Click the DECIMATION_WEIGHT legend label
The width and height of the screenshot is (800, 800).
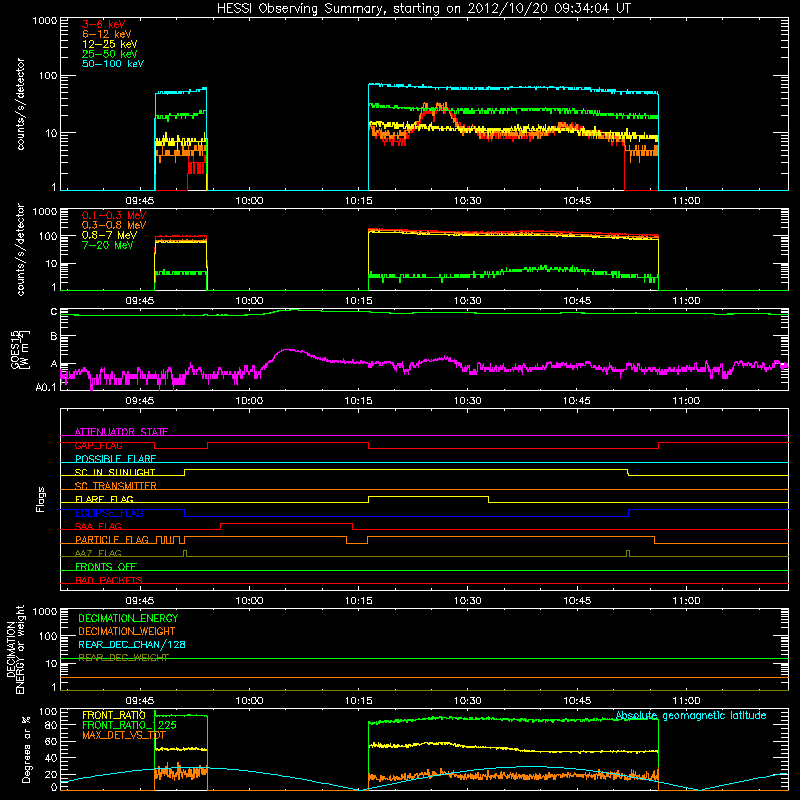click(127, 631)
